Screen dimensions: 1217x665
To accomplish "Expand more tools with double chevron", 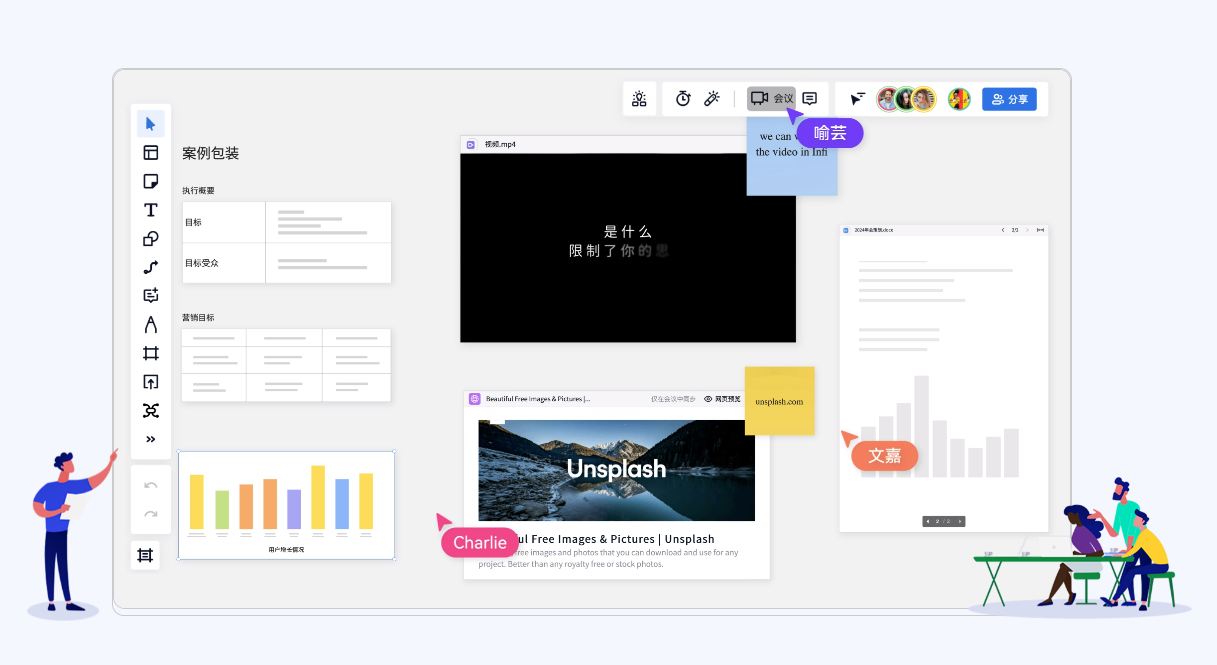I will [151, 439].
